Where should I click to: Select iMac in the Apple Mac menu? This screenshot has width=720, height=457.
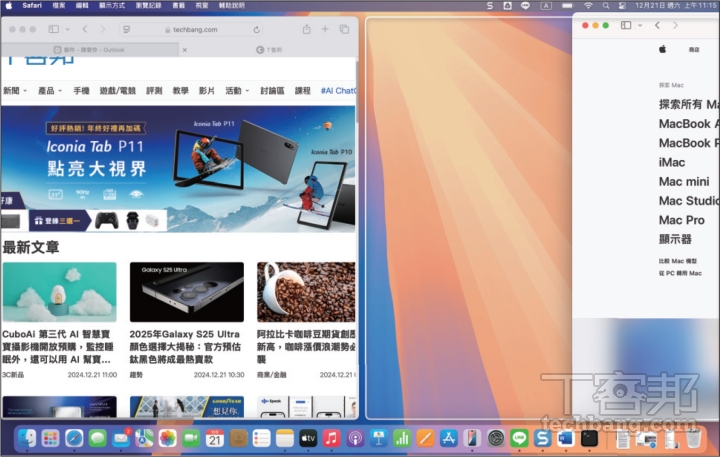[x=672, y=162]
